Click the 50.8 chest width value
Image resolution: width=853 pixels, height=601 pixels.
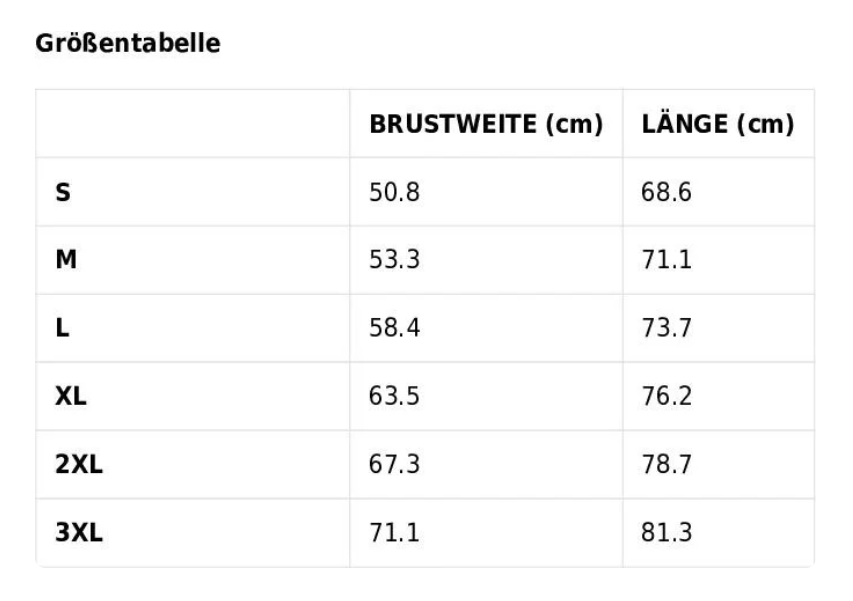[395, 192]
